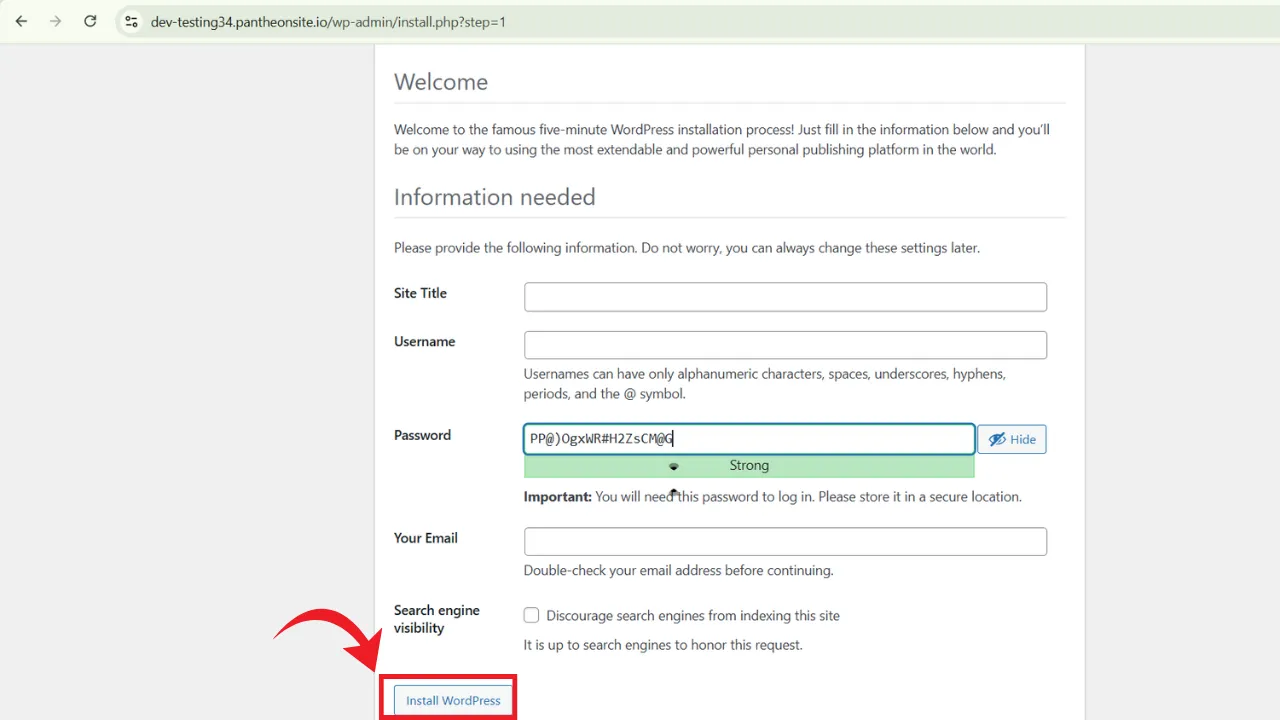Viewport: 1280px width, 720px height.
Task: Click 'Discourage search engines from indexing' label text
Action: pyautogui.click(x=693, y=615)
